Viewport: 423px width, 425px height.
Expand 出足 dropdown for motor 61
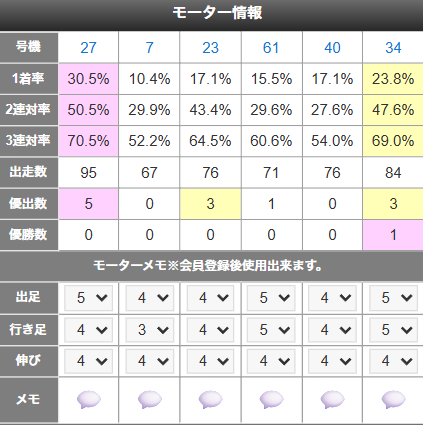[x=271, y=298]
